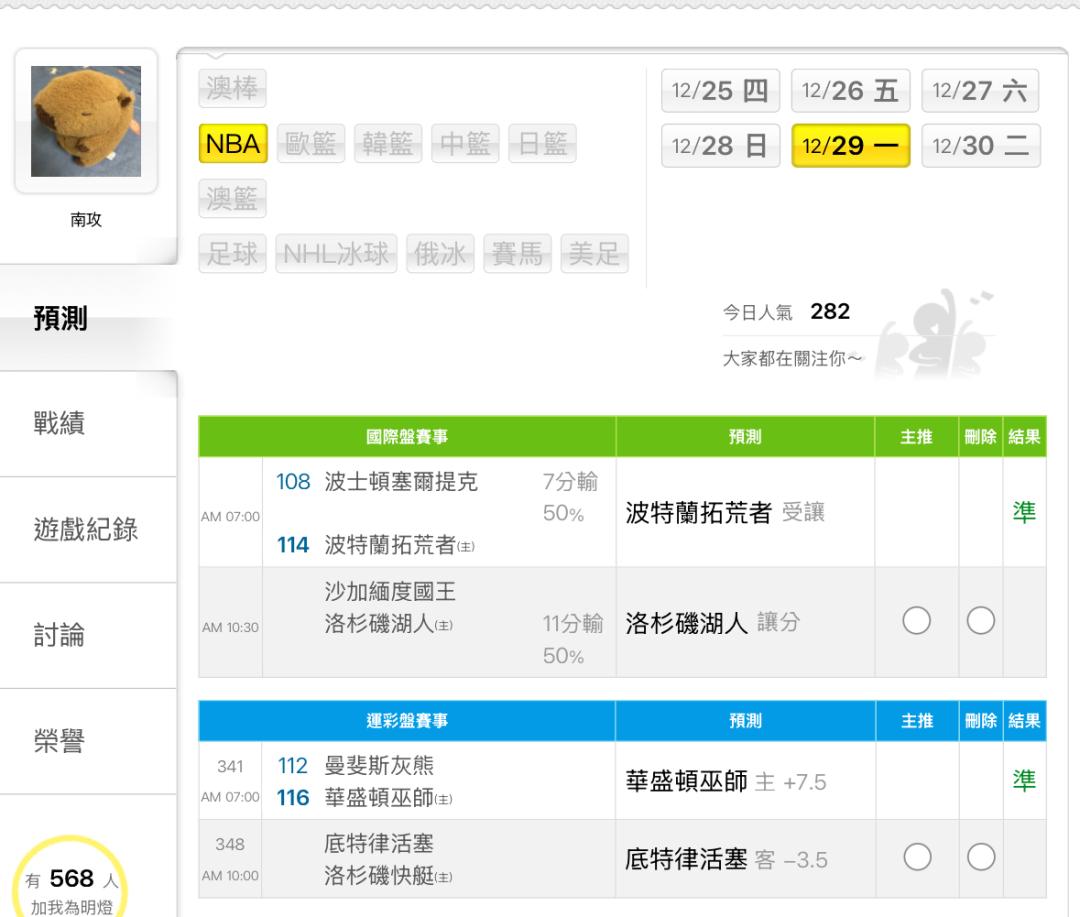Select the 賽馬 category tab
This screenshot has height=917, width=1080.
point(518,254)
